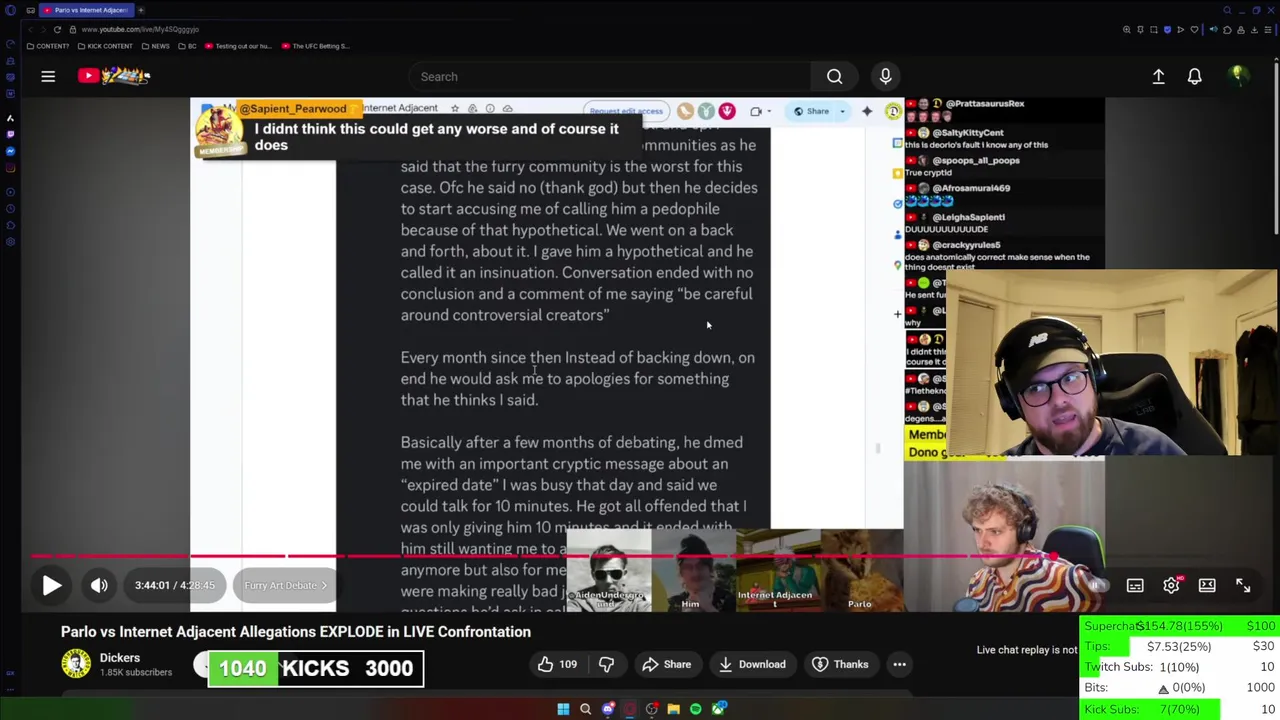Seek on the red progress bar
1280x720 pixels.
tap(640, 555)
